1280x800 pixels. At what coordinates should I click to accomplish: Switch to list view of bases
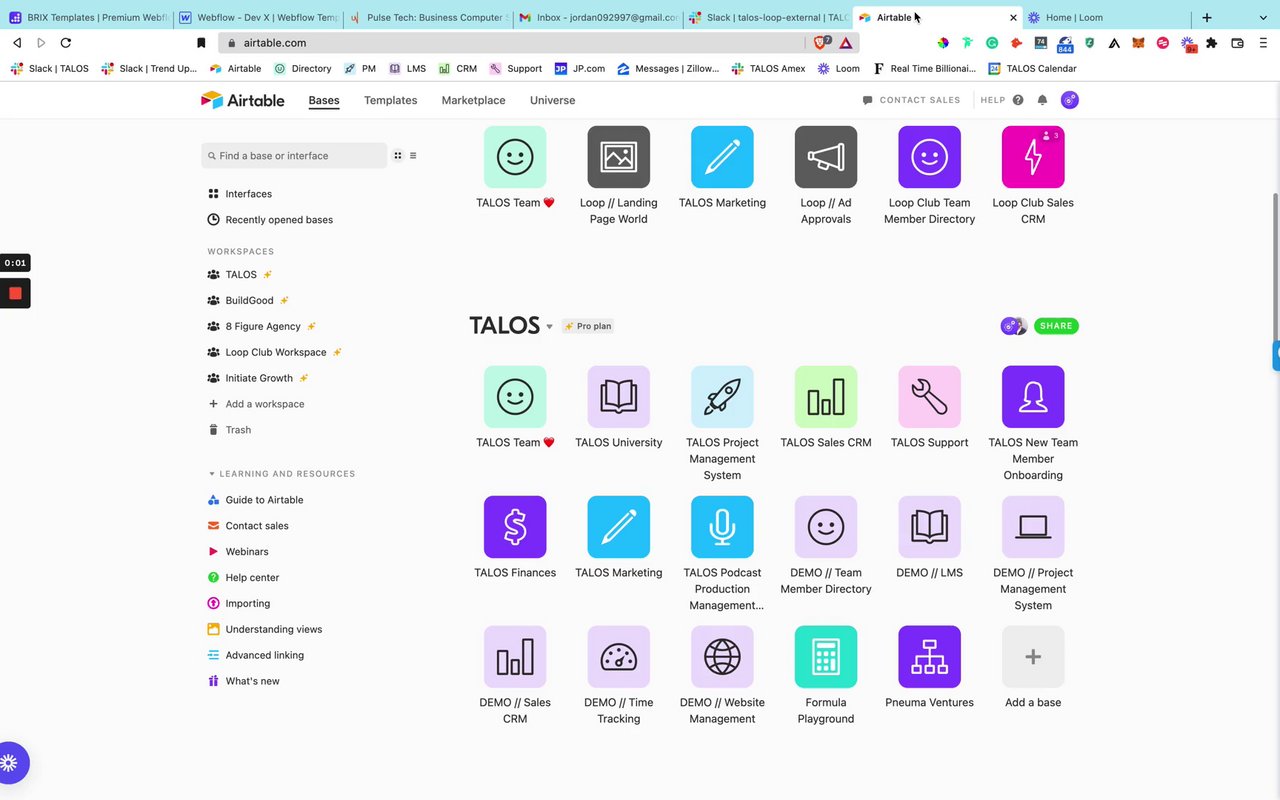coord(413,156)
